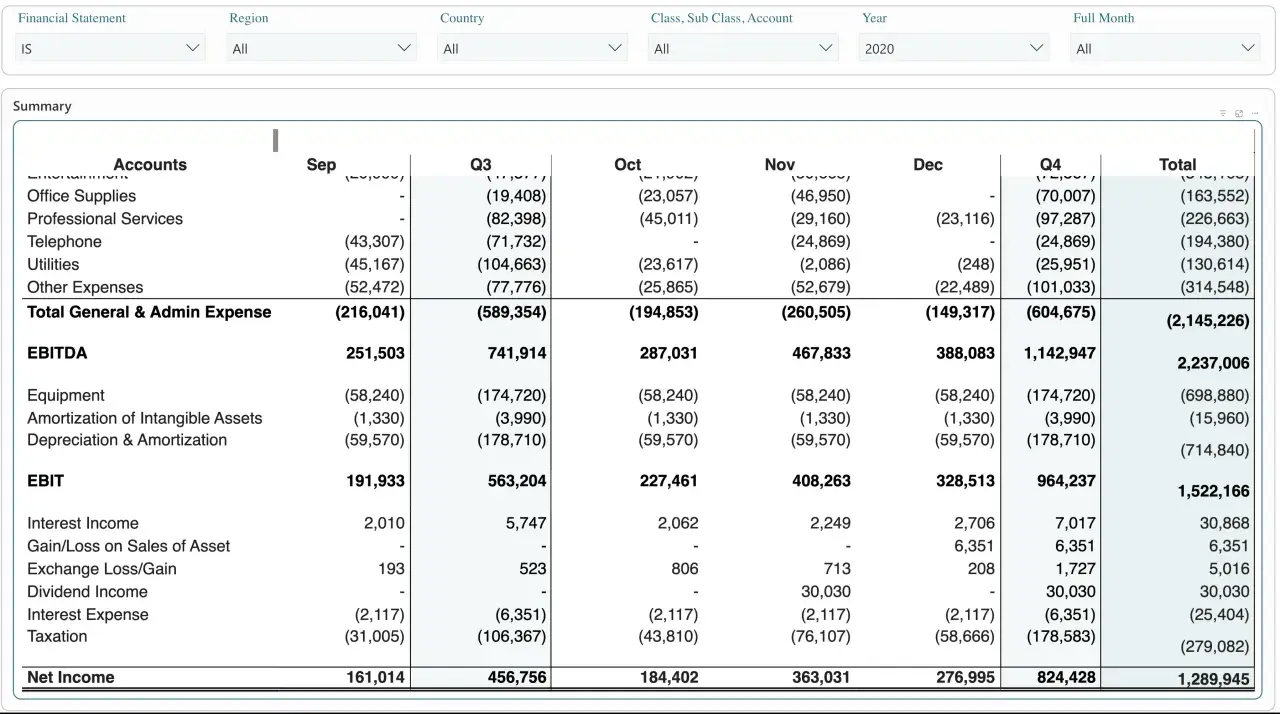Expand the Country slicer dropdown
1280x714 pixels.
(x=532, y=47)
